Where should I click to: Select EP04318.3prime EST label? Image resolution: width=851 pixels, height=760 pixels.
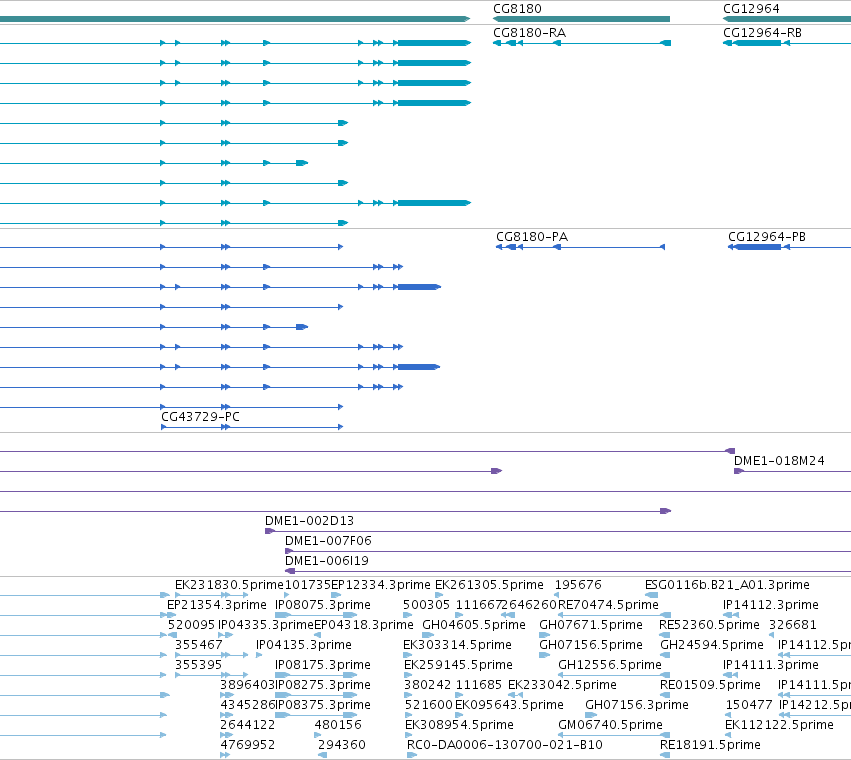[x=364, y=625]
